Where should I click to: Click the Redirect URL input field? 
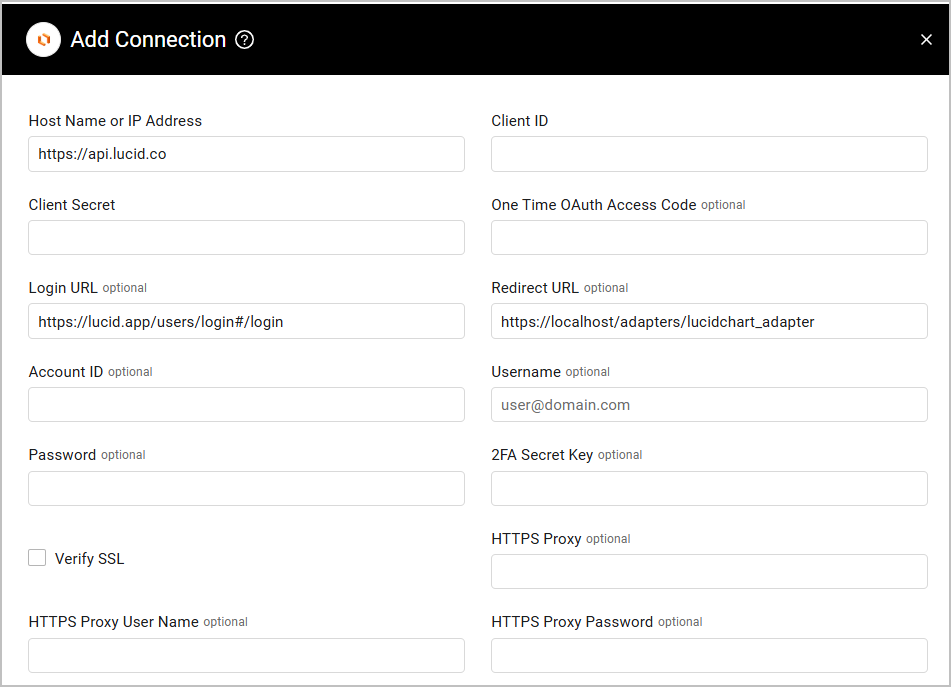point(709,322)
